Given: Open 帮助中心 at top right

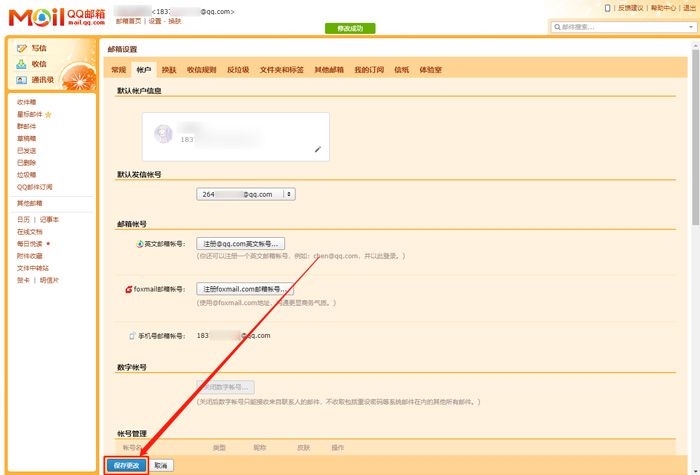Looking at the screenshot, I should coord(663,8).
